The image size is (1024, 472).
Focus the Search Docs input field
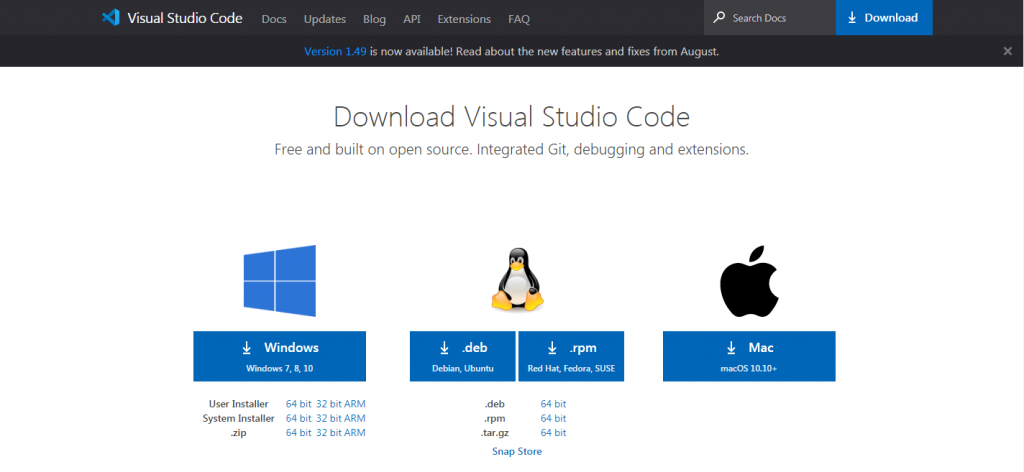tap(769, 18)
